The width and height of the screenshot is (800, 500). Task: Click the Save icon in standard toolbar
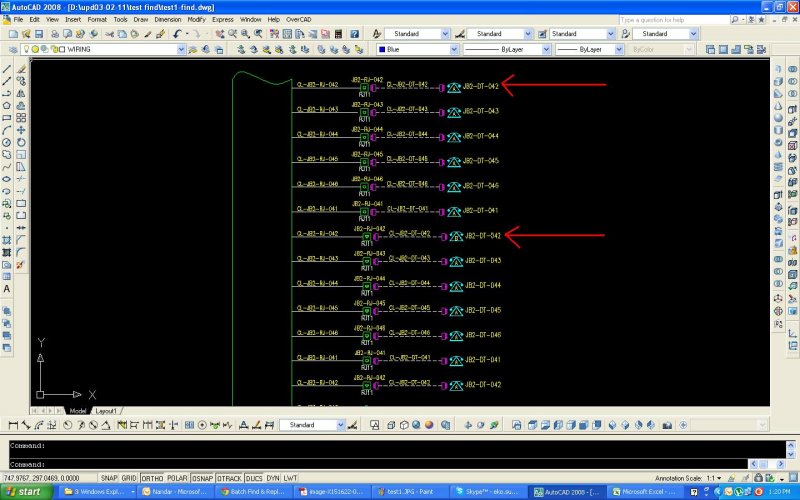tap(39, 34)
